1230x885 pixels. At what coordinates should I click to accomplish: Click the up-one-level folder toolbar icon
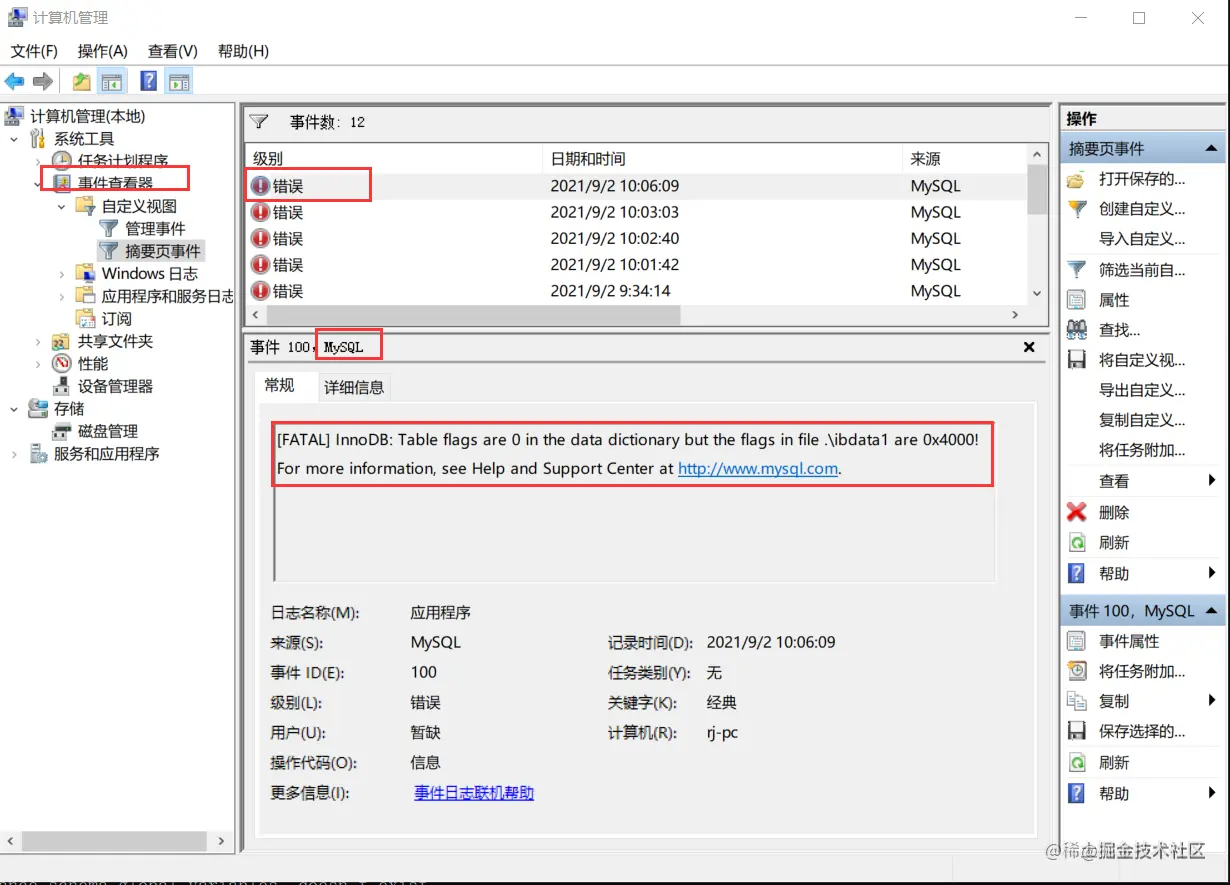coord(82,82)
